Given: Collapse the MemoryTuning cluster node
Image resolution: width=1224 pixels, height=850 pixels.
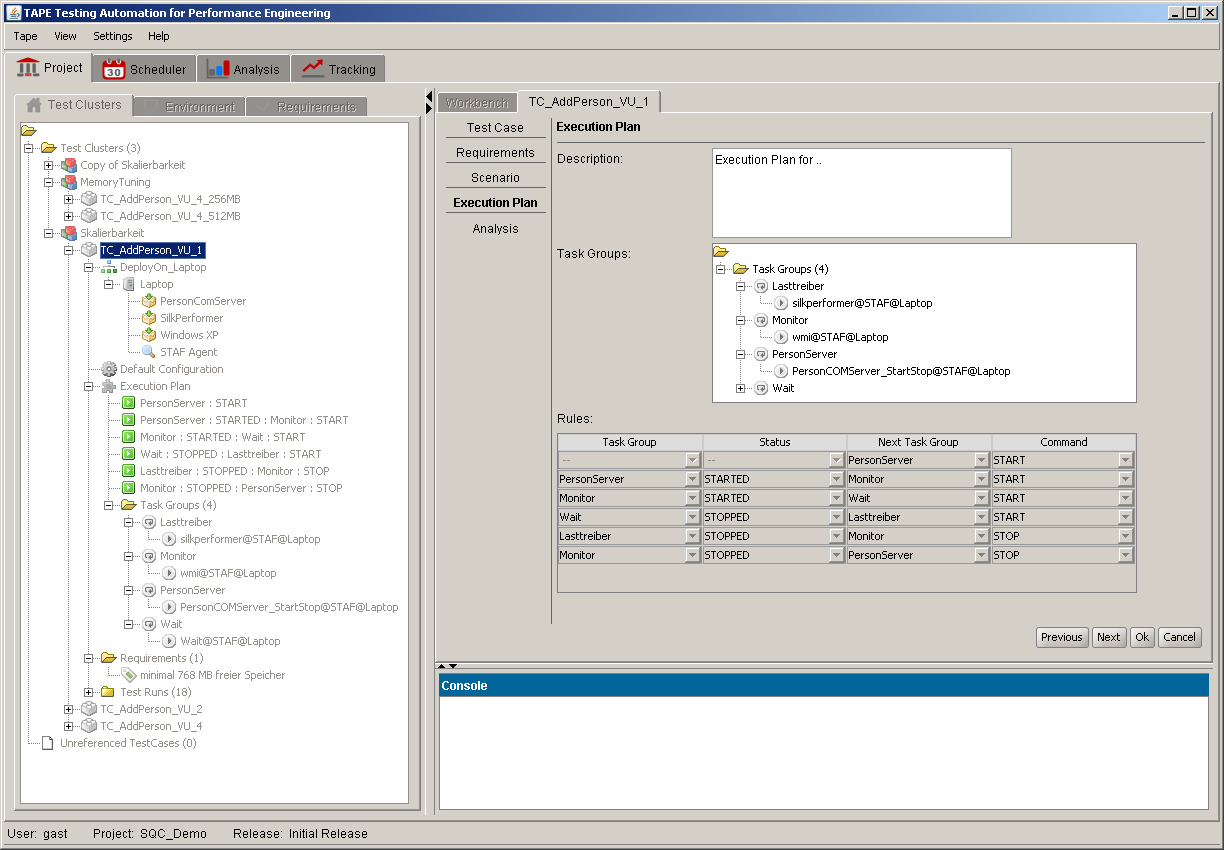Looking at the screenshot, I should (49, 183).
